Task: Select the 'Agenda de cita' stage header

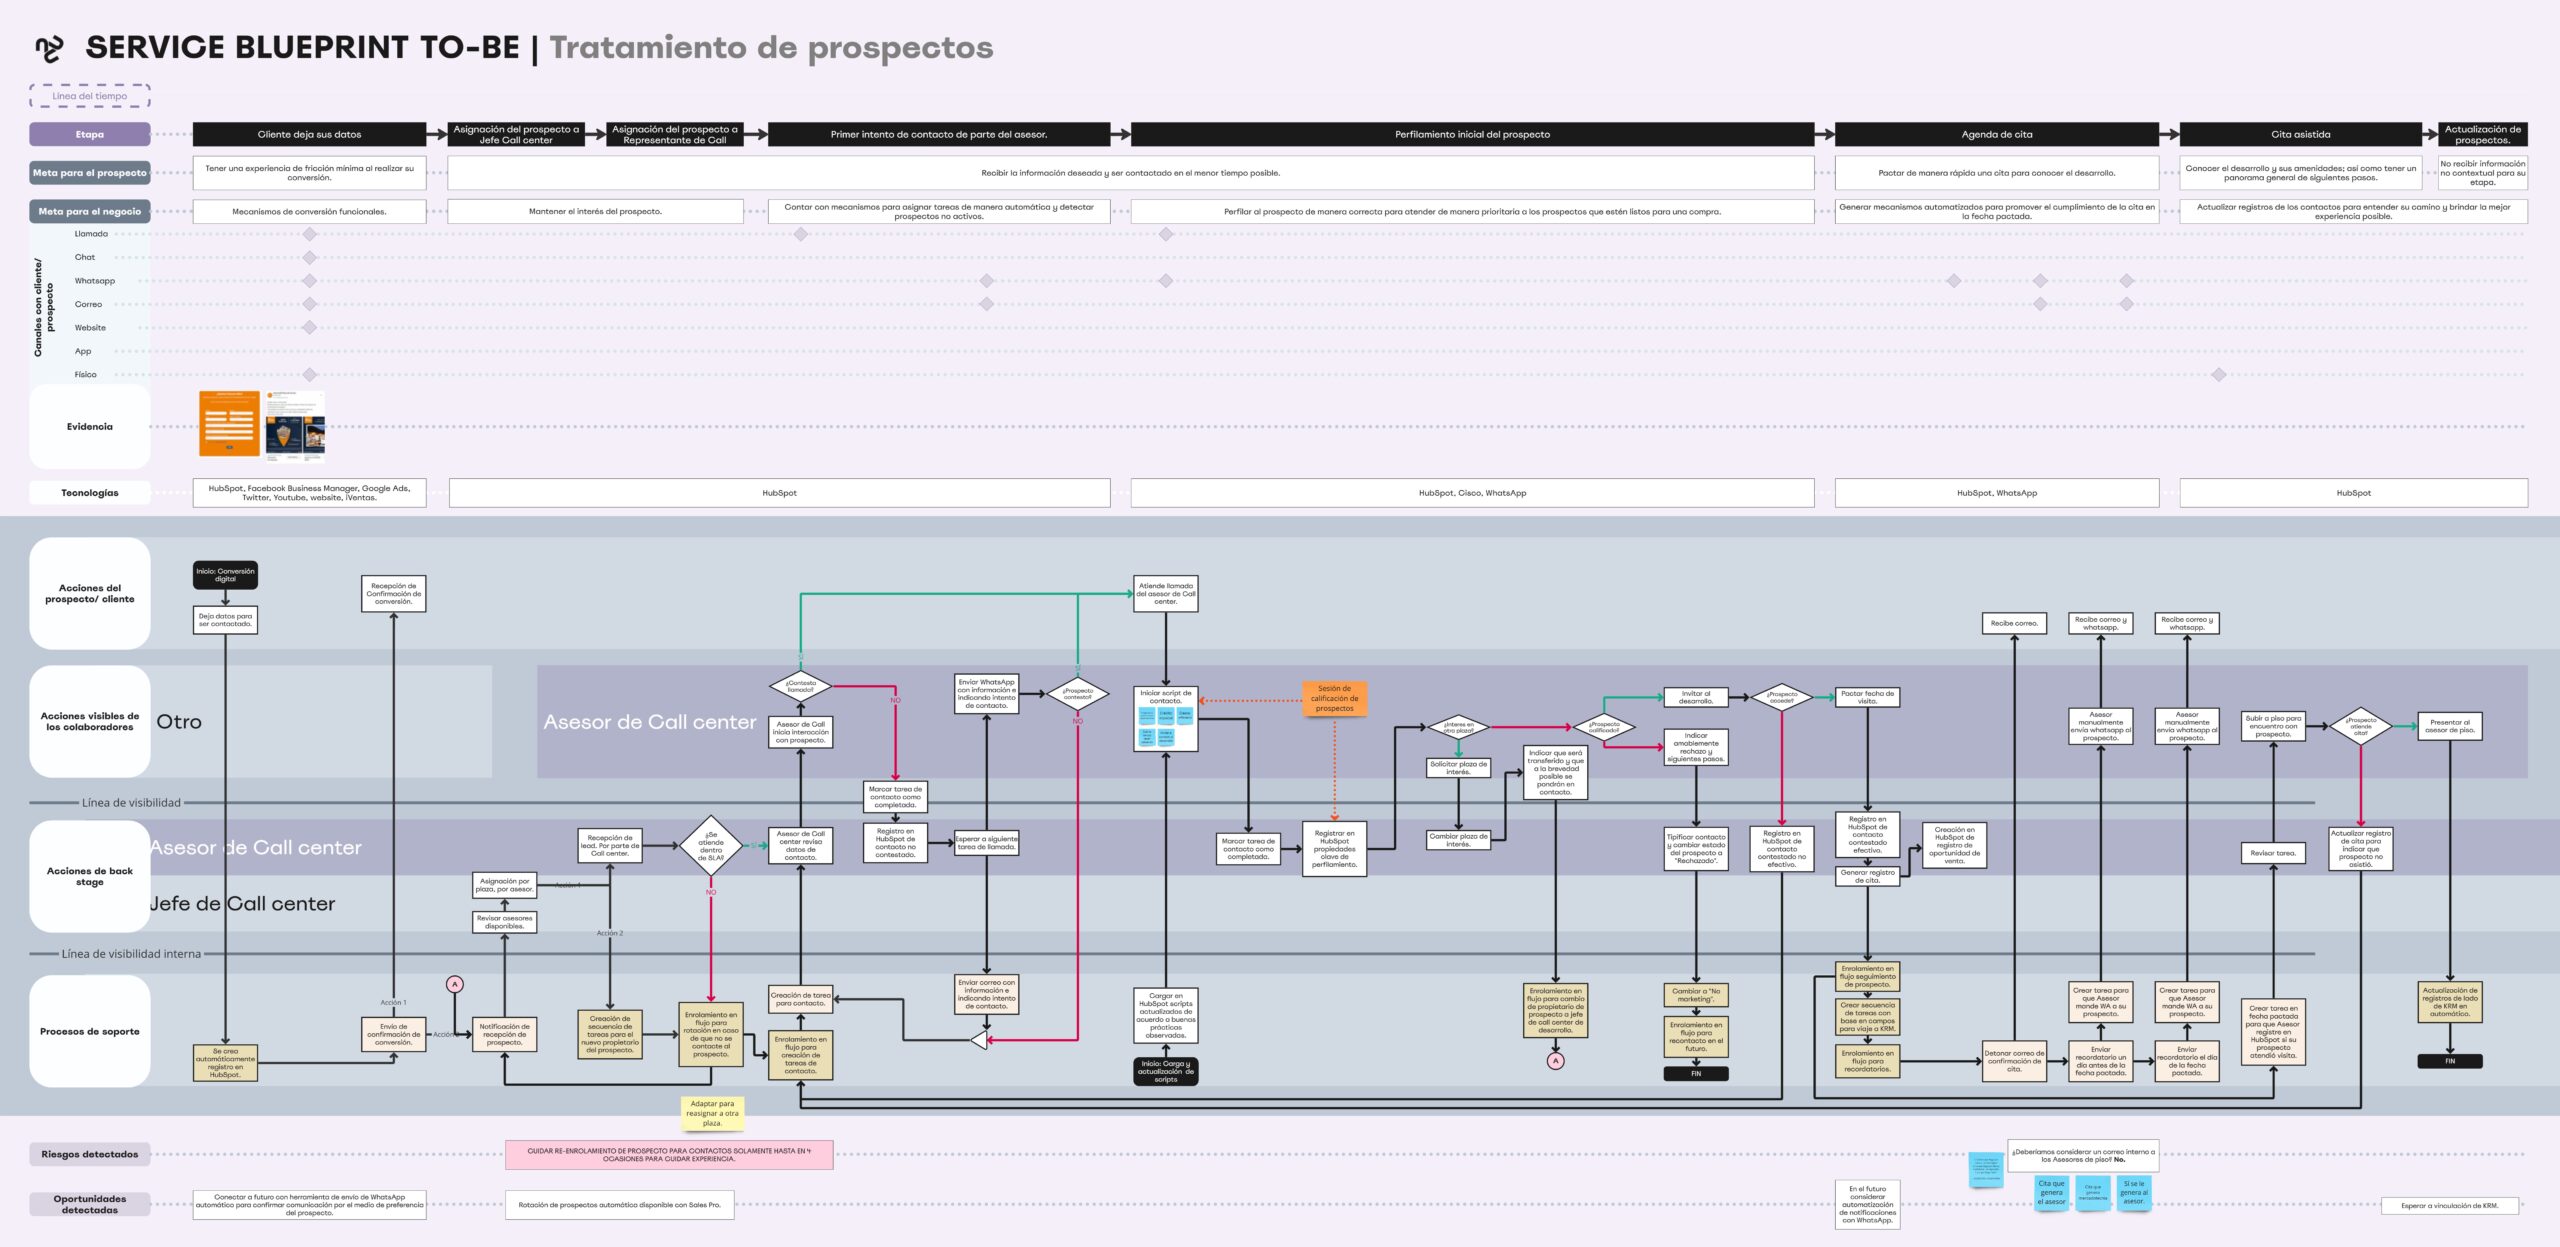Action: pyautogui.click(x=1996, y=134)
